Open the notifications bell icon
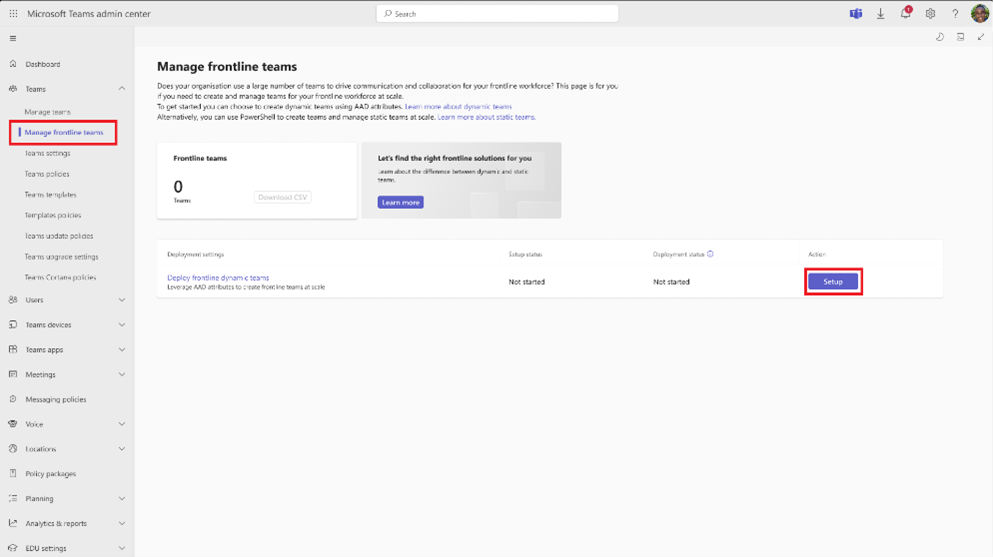993x557 pixels. (906, 13)
